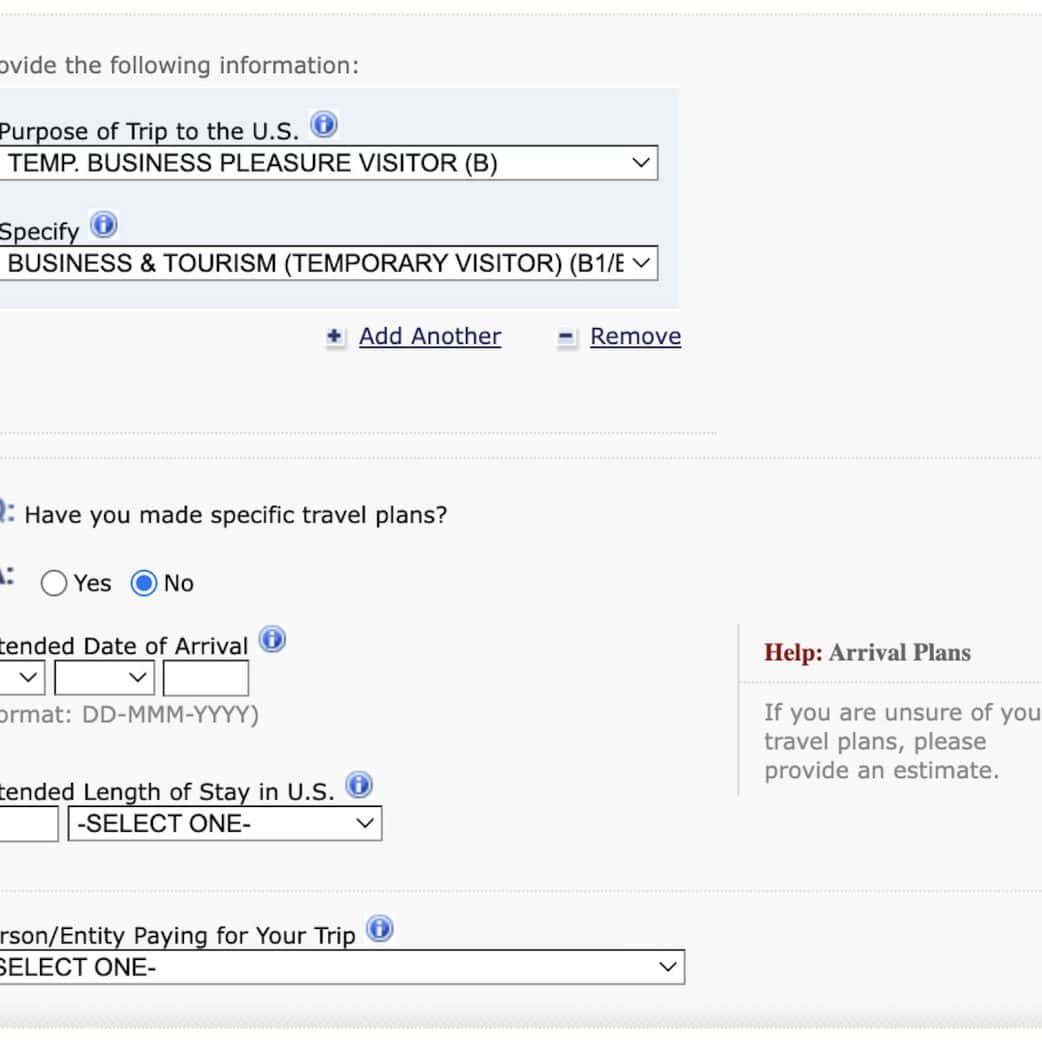
Task: Click the length of stay number field
Action: pyautogui.click(x=28, y=824)
